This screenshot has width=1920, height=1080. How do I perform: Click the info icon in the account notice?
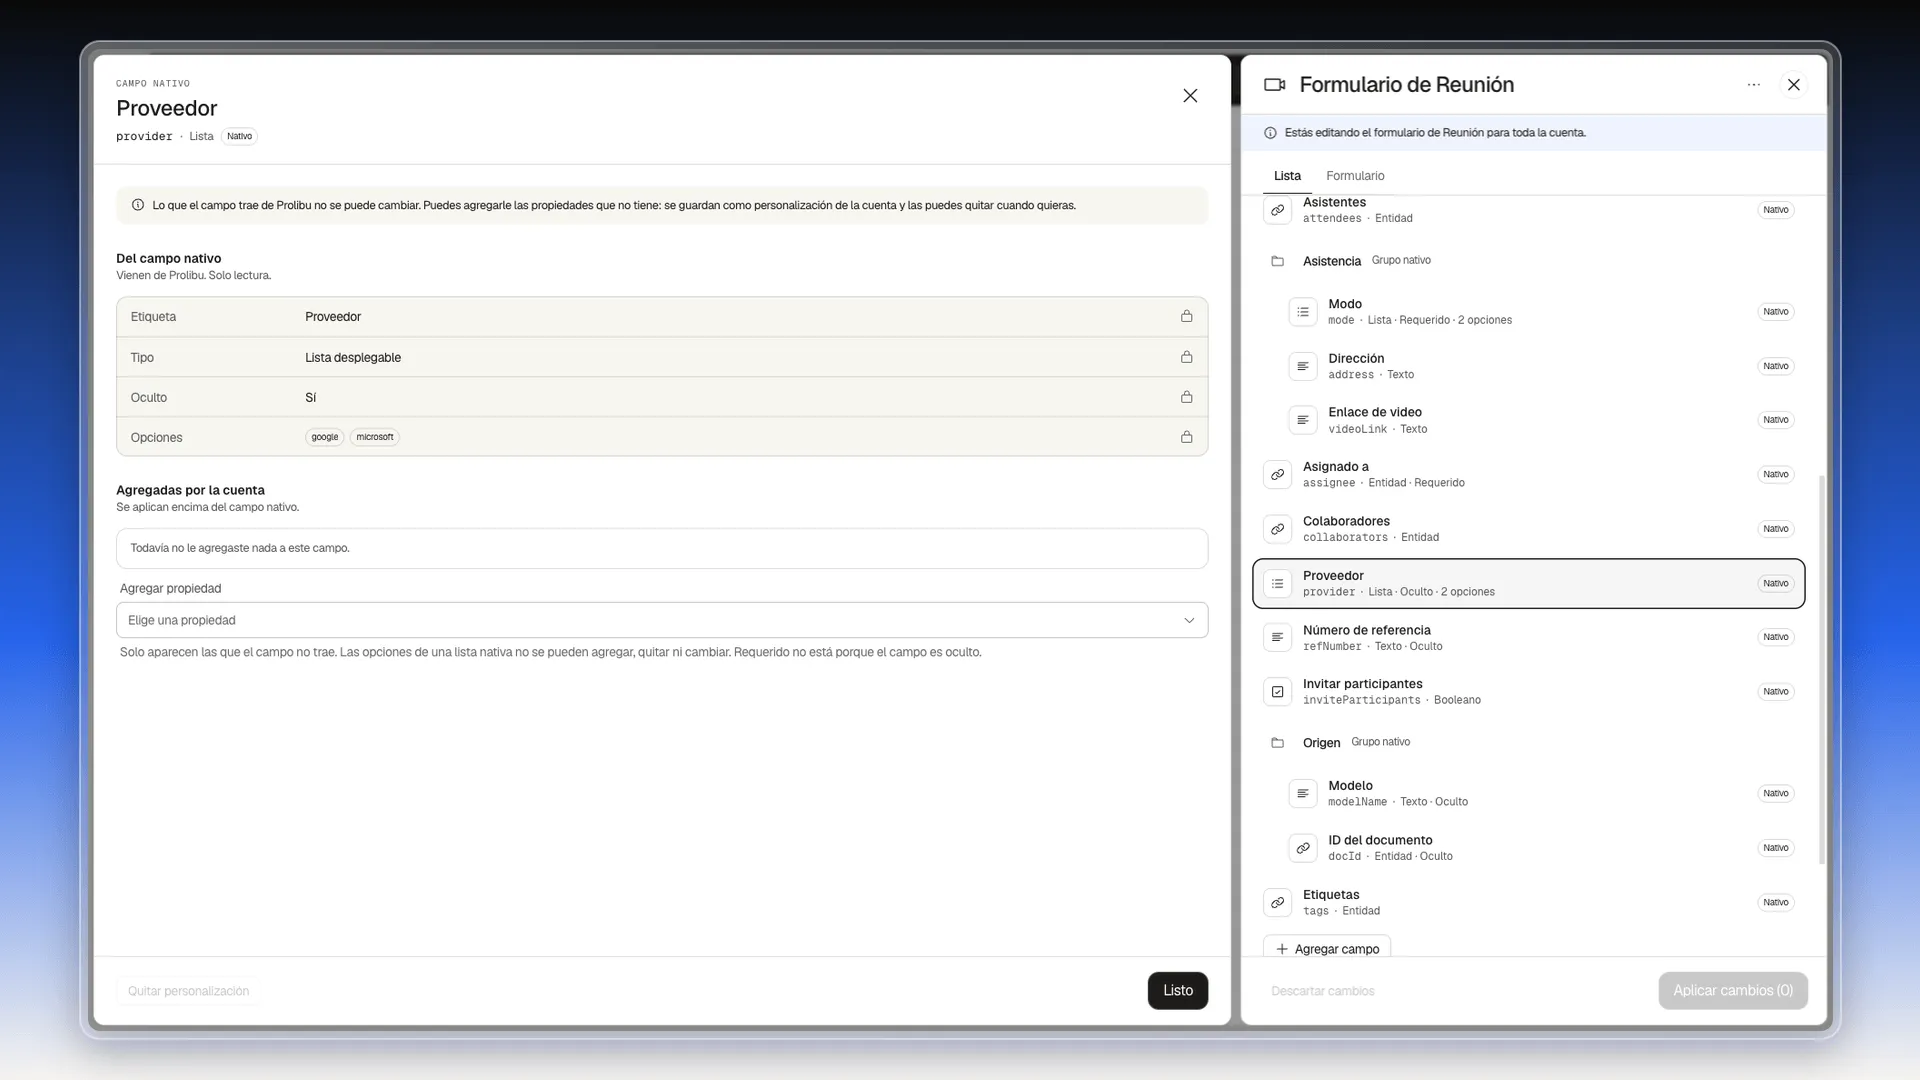click(x=1270, y=133)
